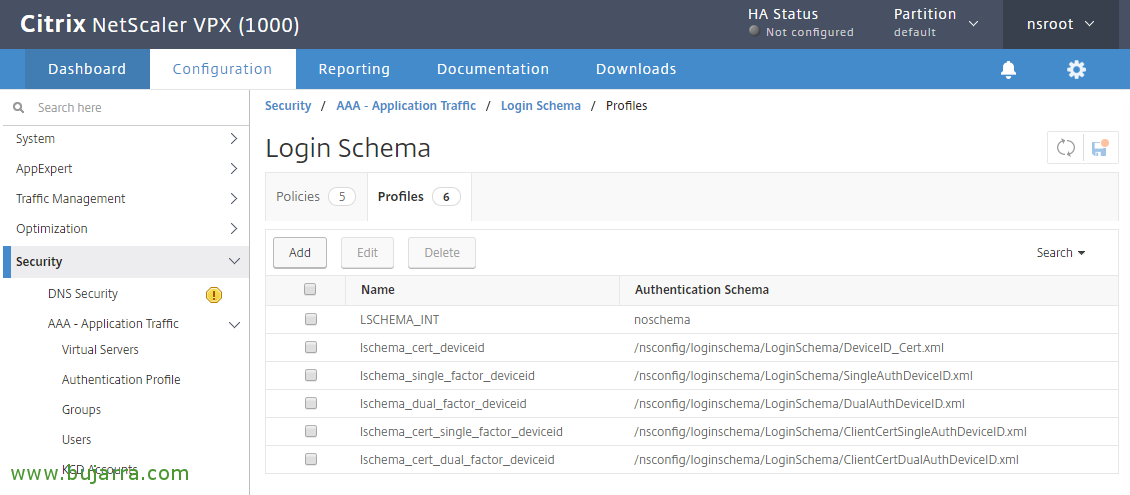The height and width of the screenshot is (495, 1130).
Task: Check the lschema_dual_factor_deviceid row checkbox
Action: [x=310, y=403]
